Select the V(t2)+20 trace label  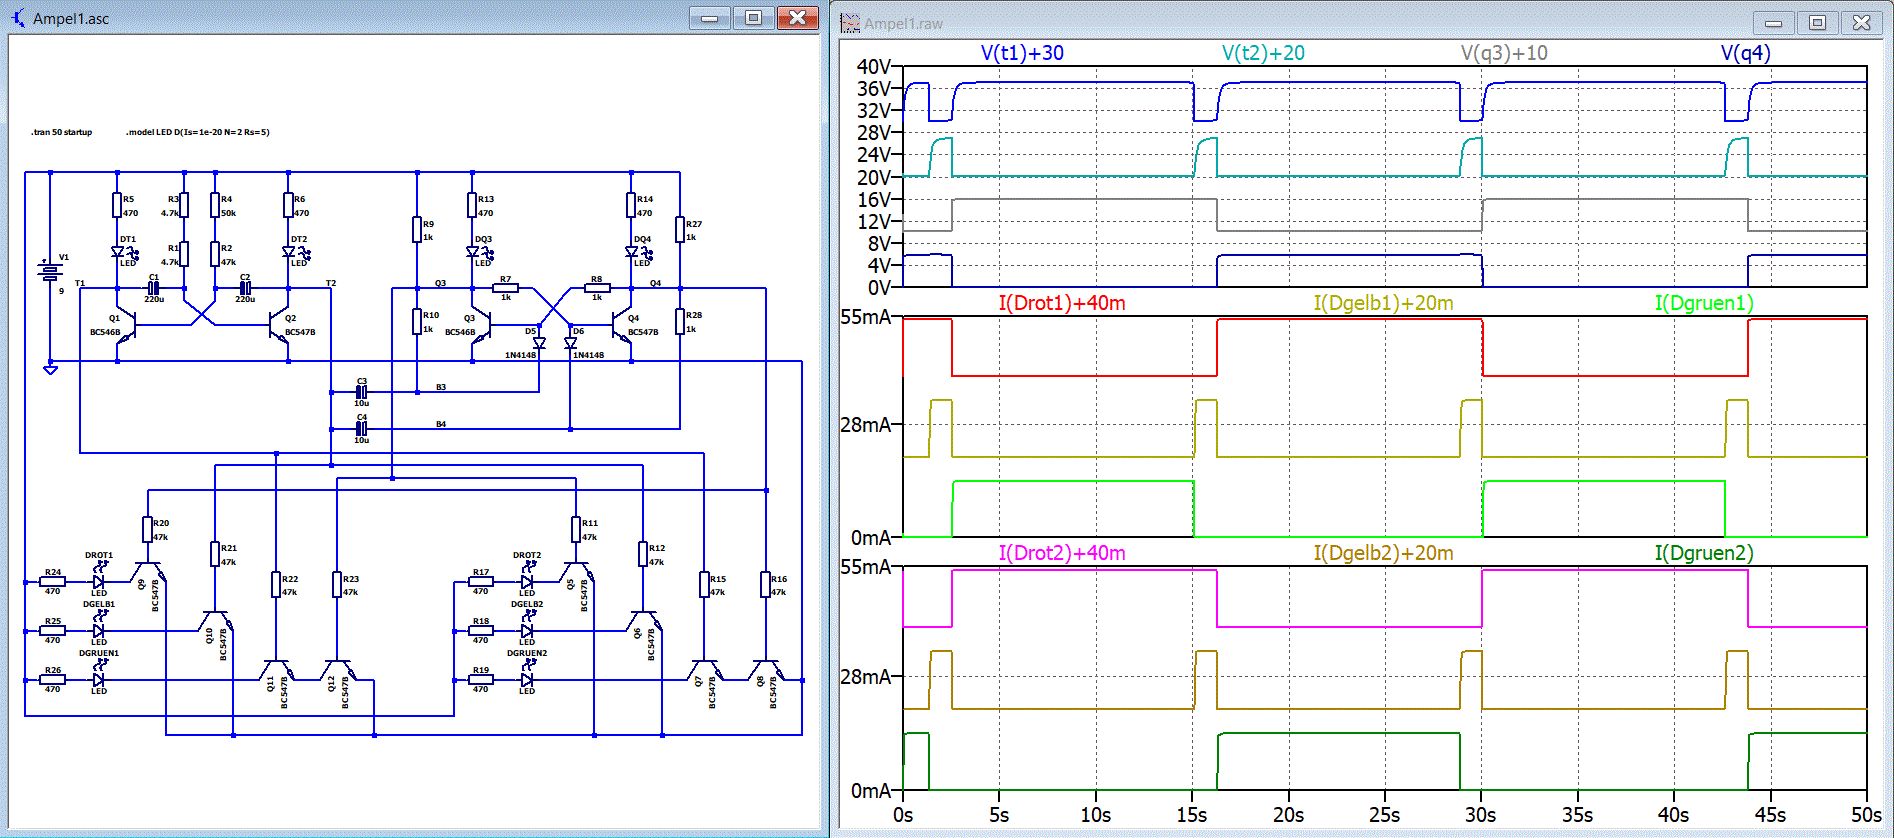(x=1263, y=53)
